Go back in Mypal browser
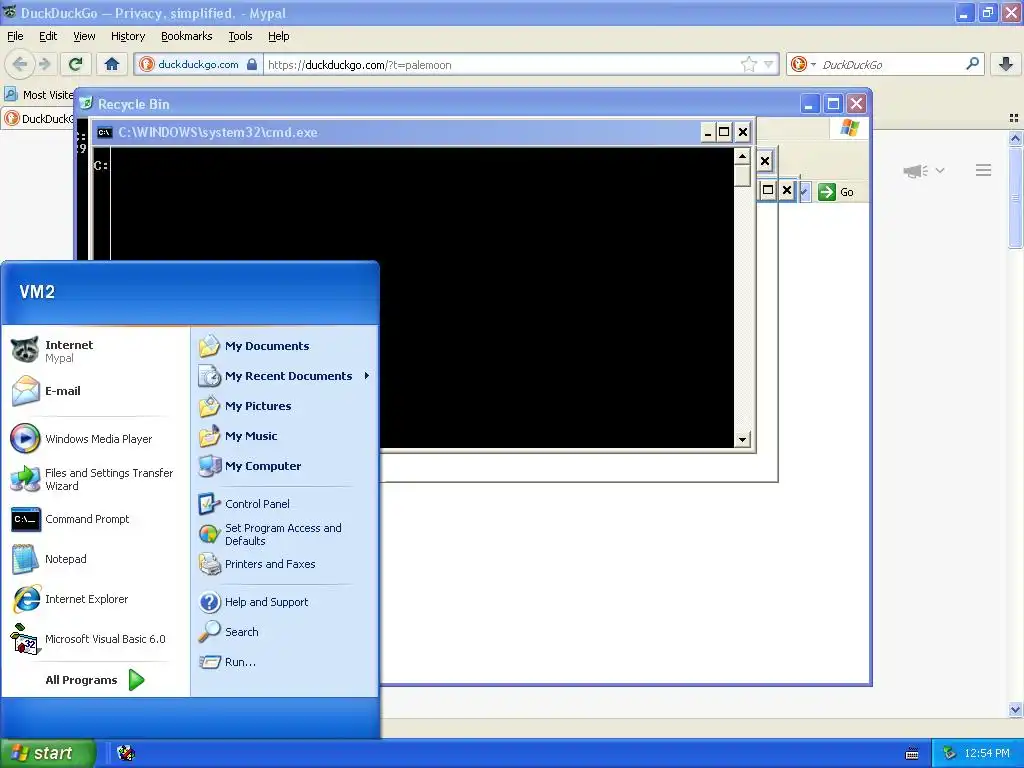This screenshot has width=1024, height=768. [20, 64]
